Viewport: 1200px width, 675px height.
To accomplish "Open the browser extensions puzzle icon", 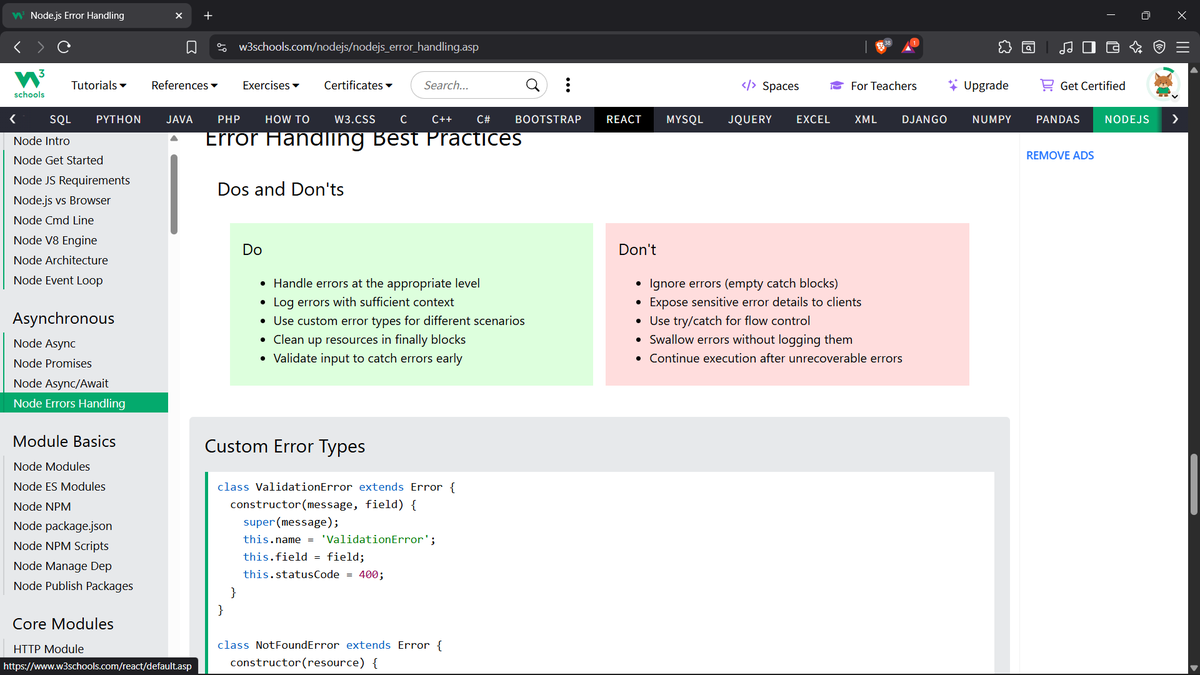I will tap(1005, 47).
